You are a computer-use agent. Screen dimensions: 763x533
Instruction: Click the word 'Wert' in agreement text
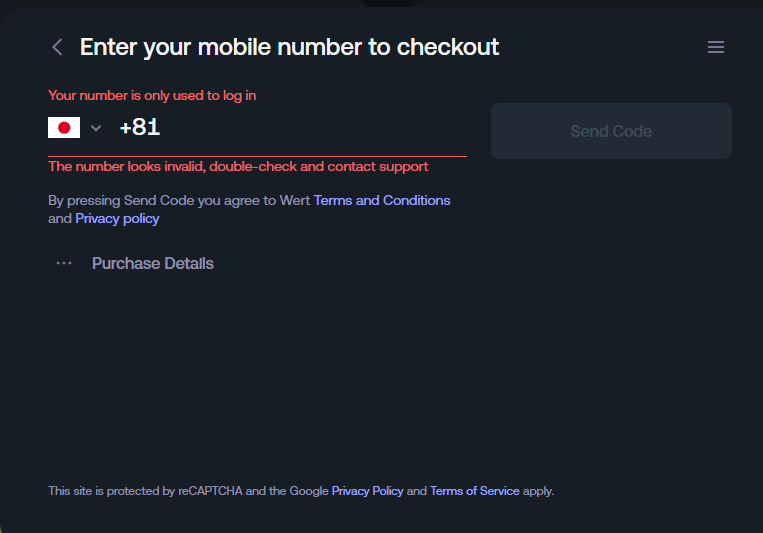point(295,201)
